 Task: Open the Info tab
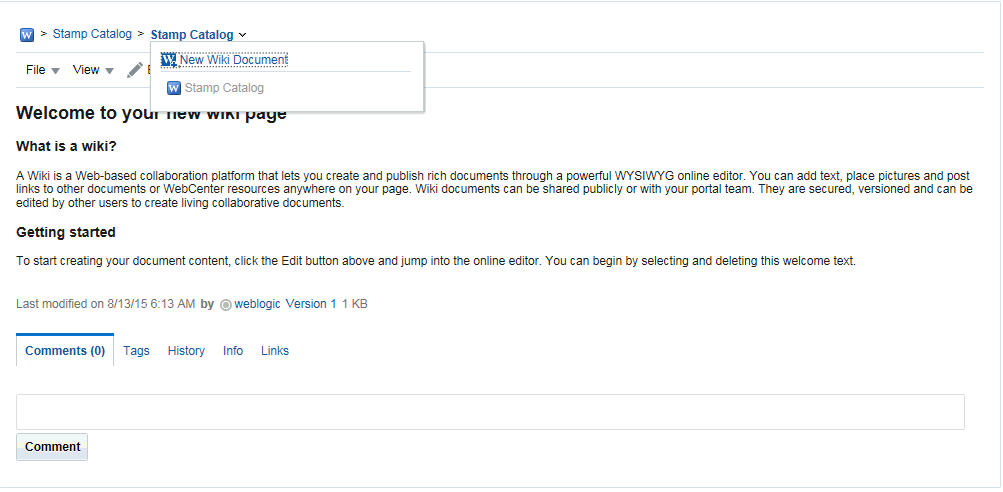(233, 351)
